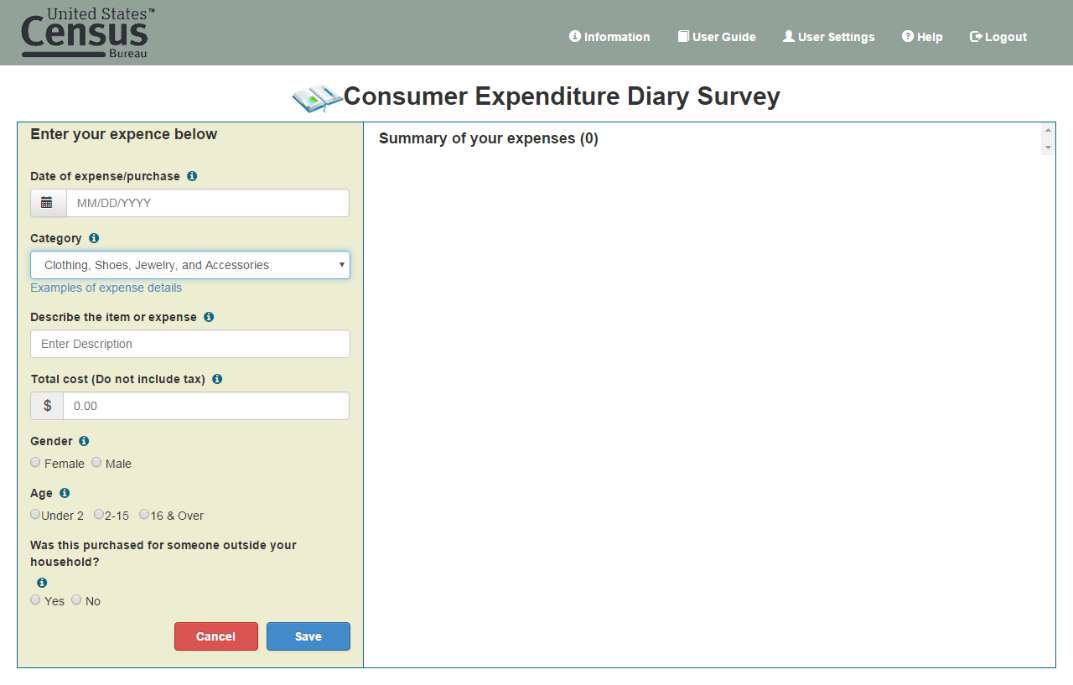Open the User Guide from top navigation

pyautogui.click(x=716, y=37)
